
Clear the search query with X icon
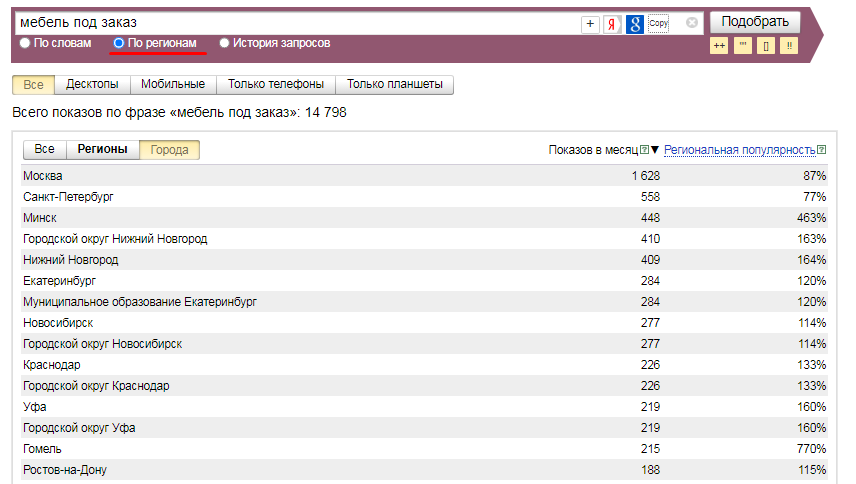[x=692, y=23]
